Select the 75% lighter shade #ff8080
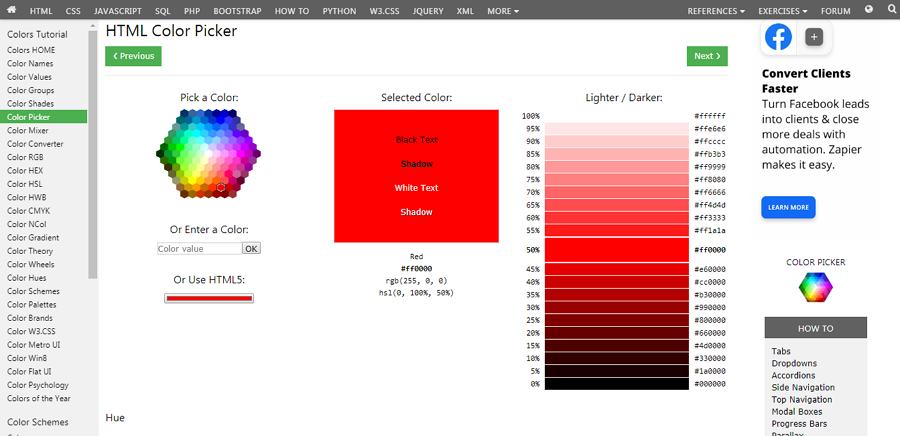This screenshot has width=900, height=436. pyautogui.click(x=616, y=180)
